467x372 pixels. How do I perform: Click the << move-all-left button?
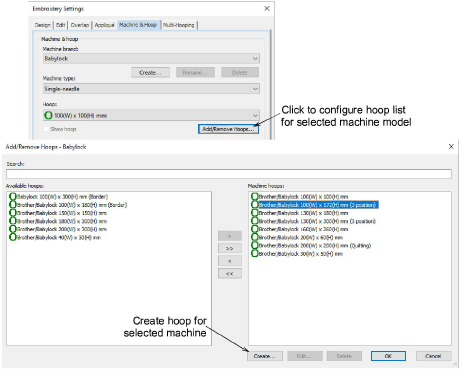pos(230,273)
